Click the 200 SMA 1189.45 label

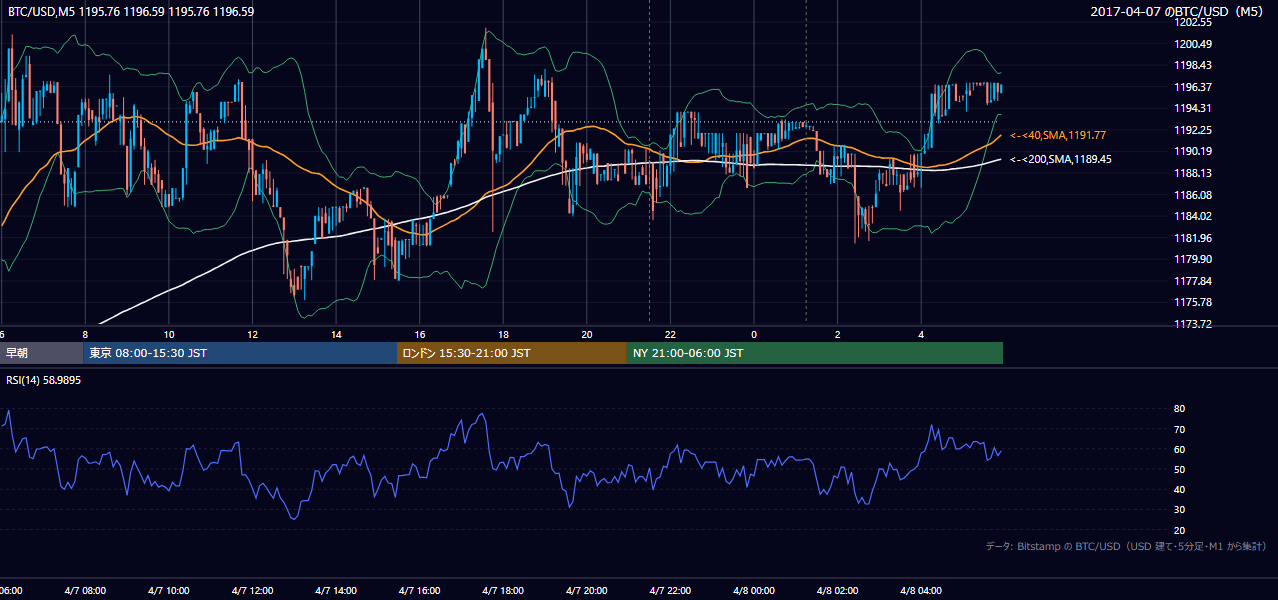tap(1061, 159)
